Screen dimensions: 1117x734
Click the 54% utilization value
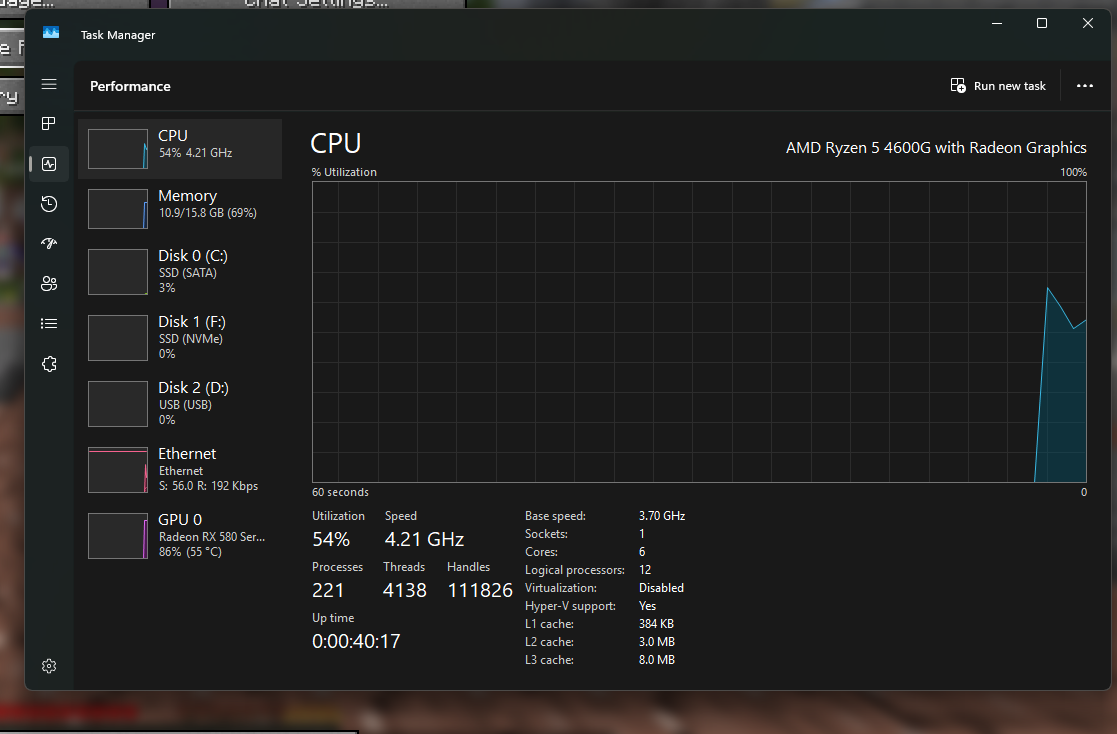click(331, 539)
